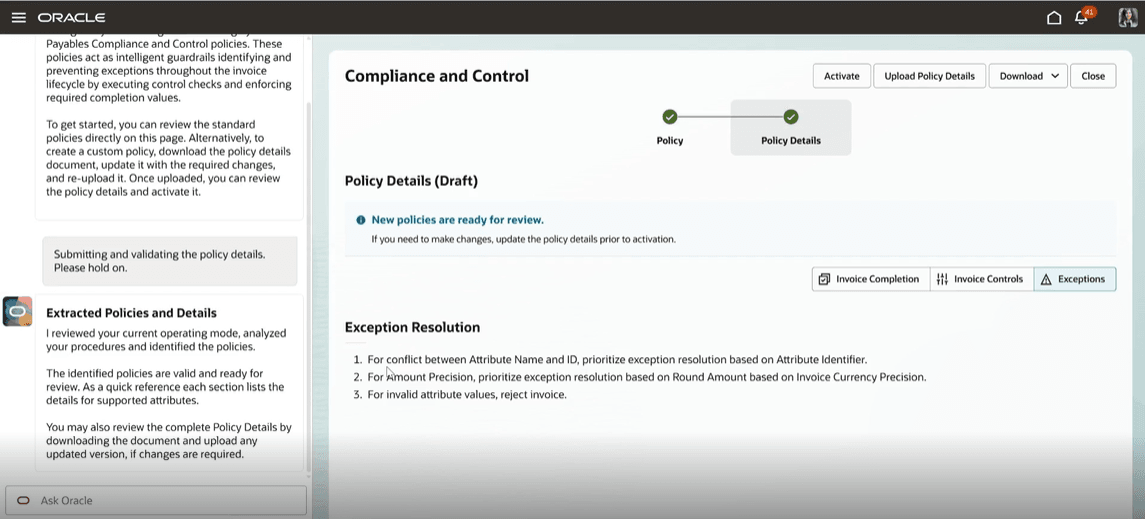Click rule 2 about Amount Precision
The height and width of the screenshot is (519, 1145).
[646, 377]
